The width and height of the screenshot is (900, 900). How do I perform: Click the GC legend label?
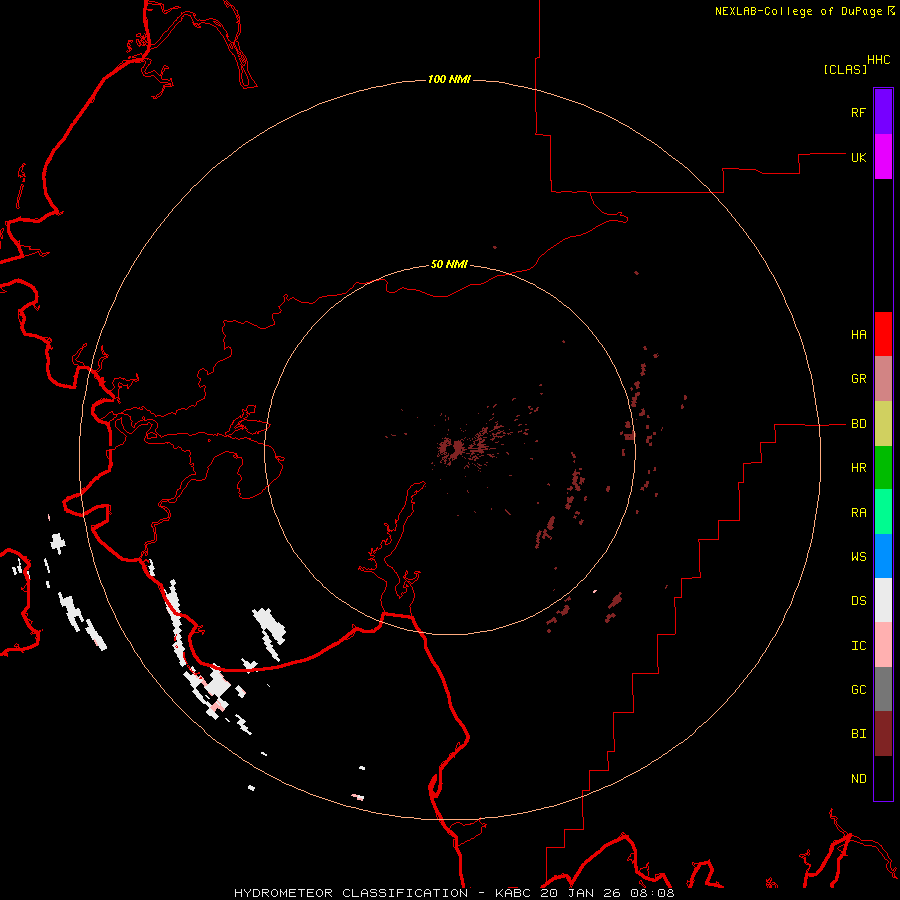click(x=858, y=690)
